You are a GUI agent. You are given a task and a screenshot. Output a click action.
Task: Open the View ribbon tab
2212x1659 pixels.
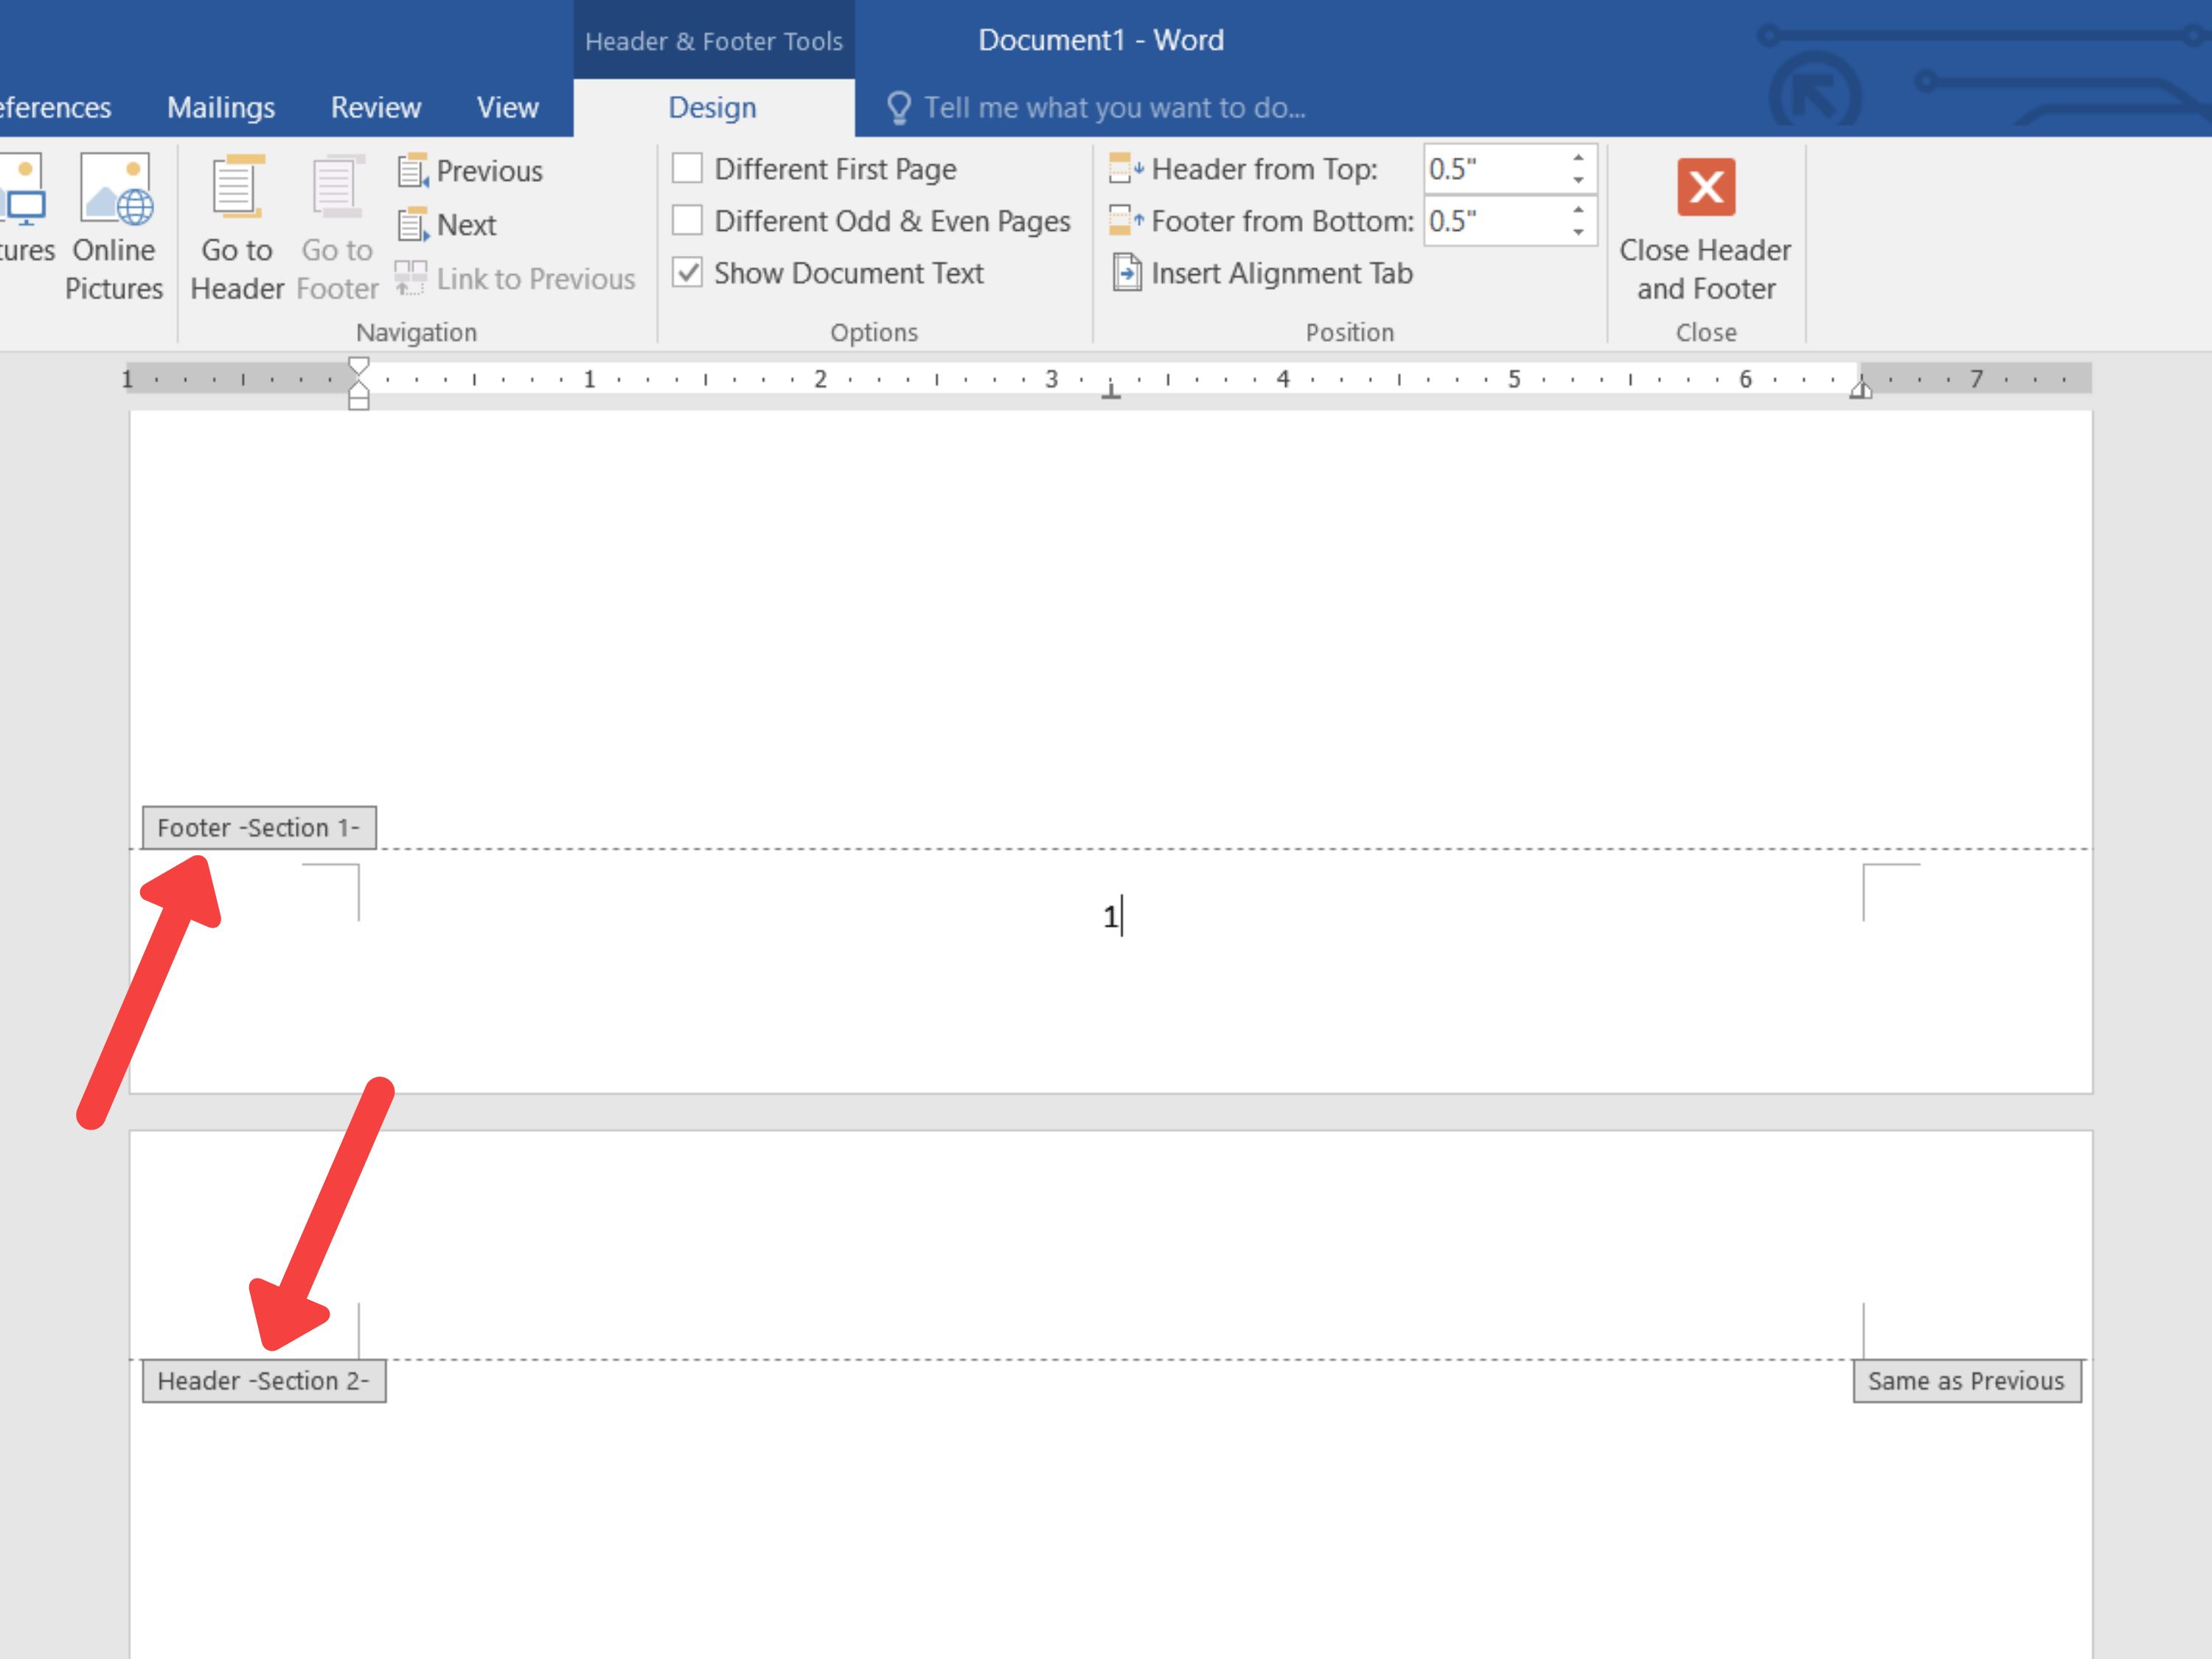coord(507,108)
